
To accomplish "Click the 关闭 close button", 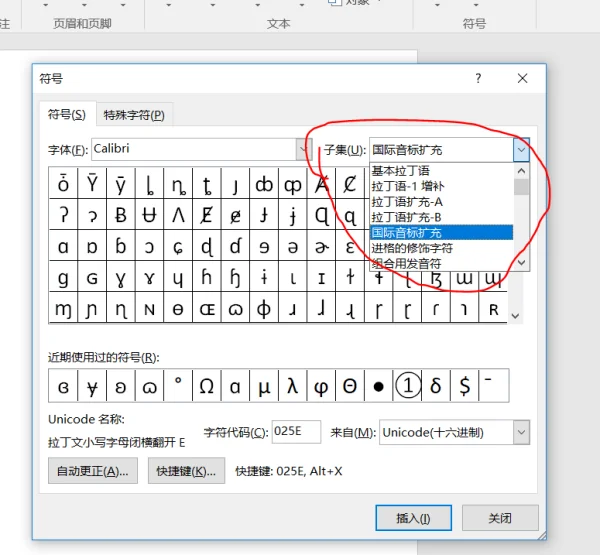I will pos(500,518).
